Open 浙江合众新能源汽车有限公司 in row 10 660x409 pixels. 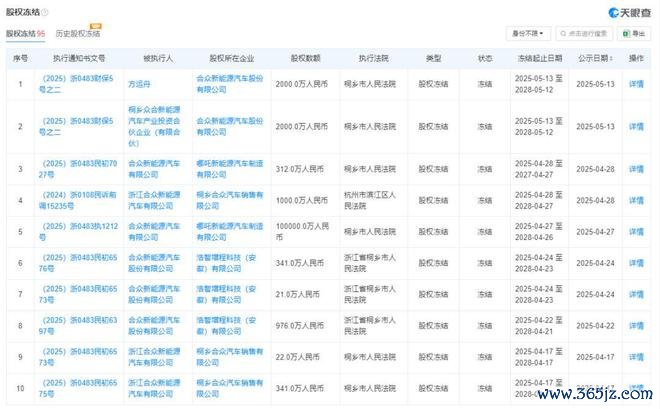[x=154, y=388]
